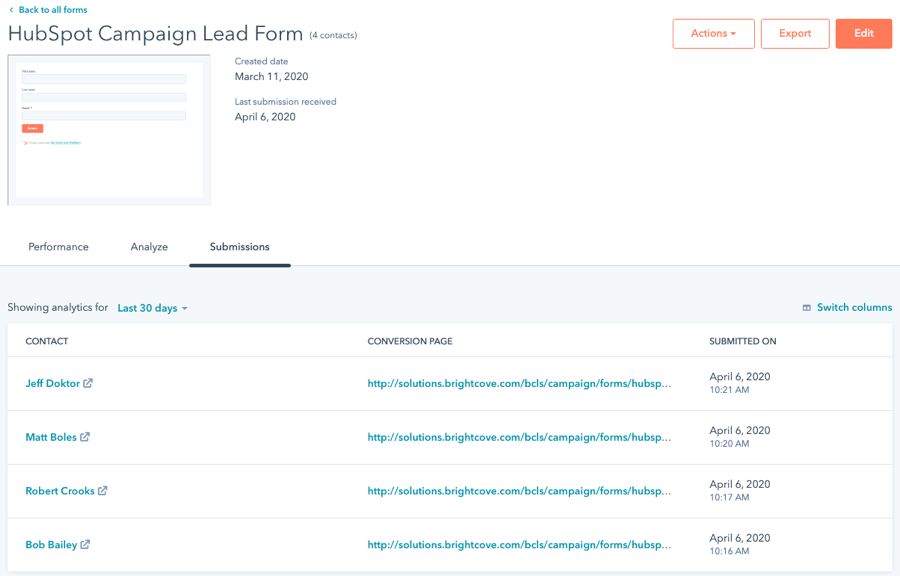Click the (4 contacts) count label

(333, 36)
